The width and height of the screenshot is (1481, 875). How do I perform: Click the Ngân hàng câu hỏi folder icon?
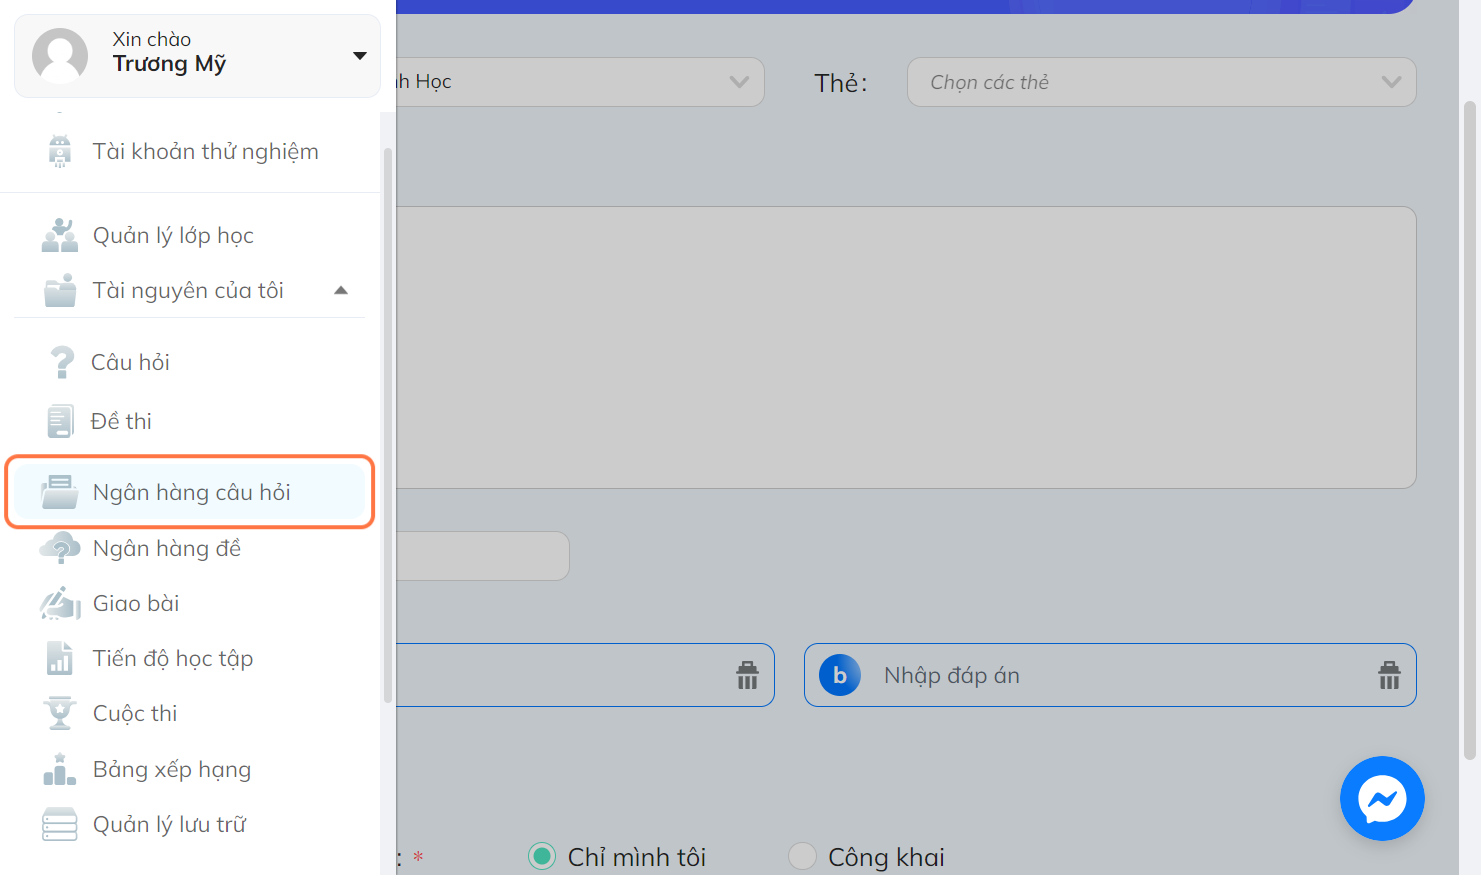pos(60,492)
